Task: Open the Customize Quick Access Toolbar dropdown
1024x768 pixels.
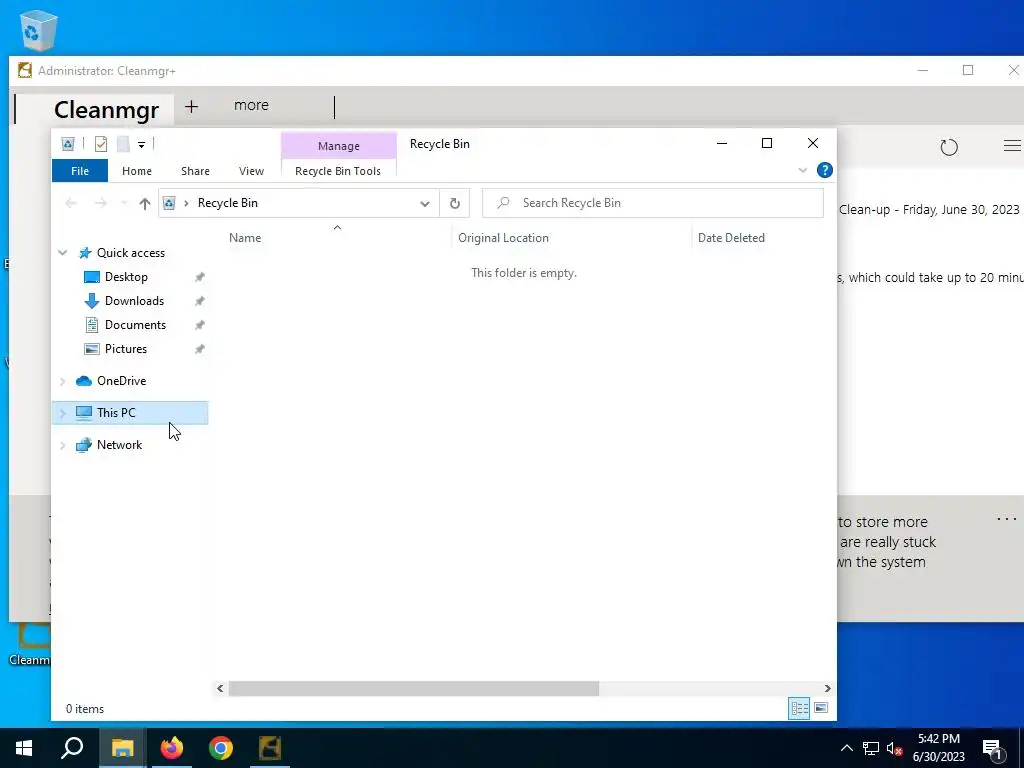Action: 141,144
